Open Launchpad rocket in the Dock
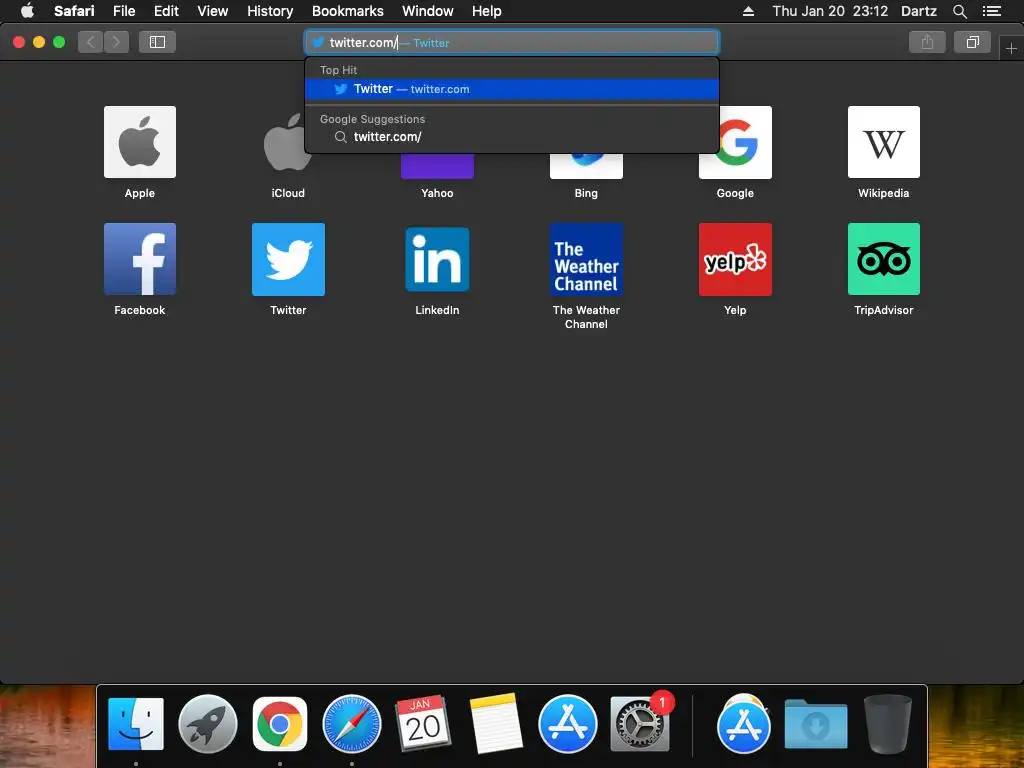This screenshot has height=768, width=1024. tap(208, 724)
